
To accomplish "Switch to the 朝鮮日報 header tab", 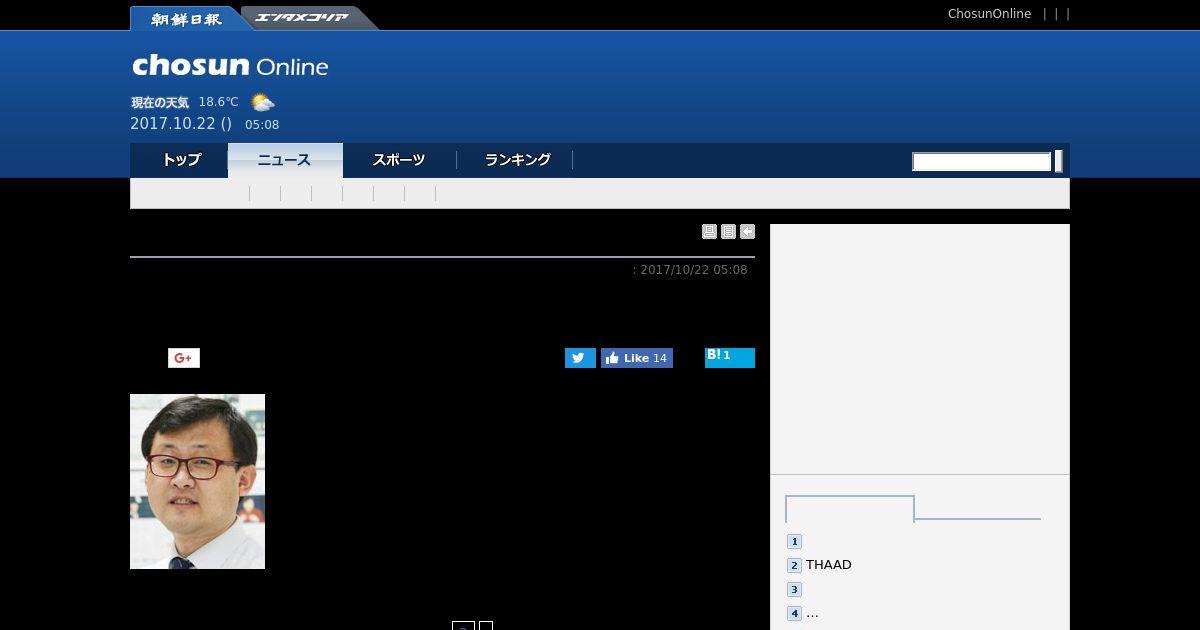I will point(186,19).
